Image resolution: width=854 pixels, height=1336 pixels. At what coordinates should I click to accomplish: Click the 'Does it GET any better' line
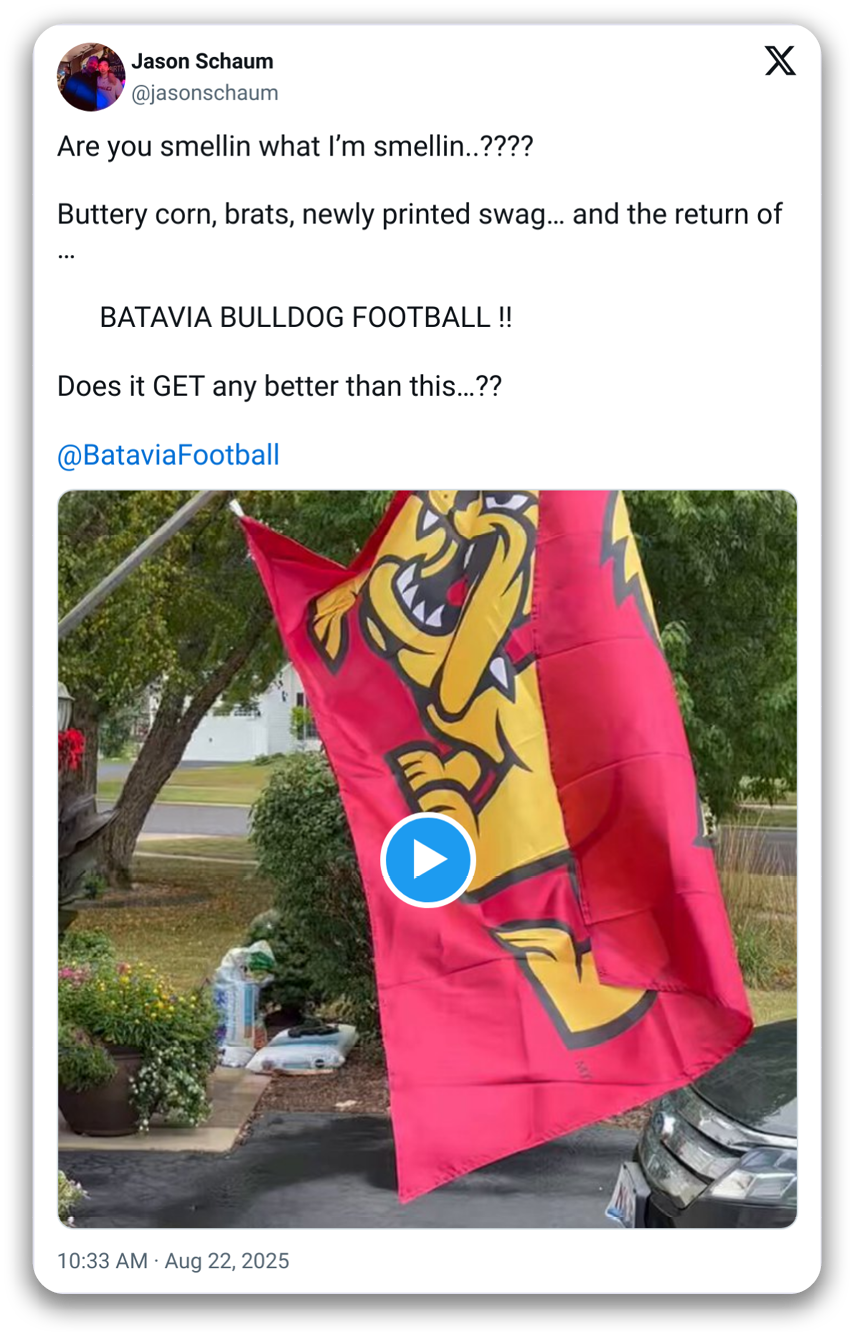(279, 386)
